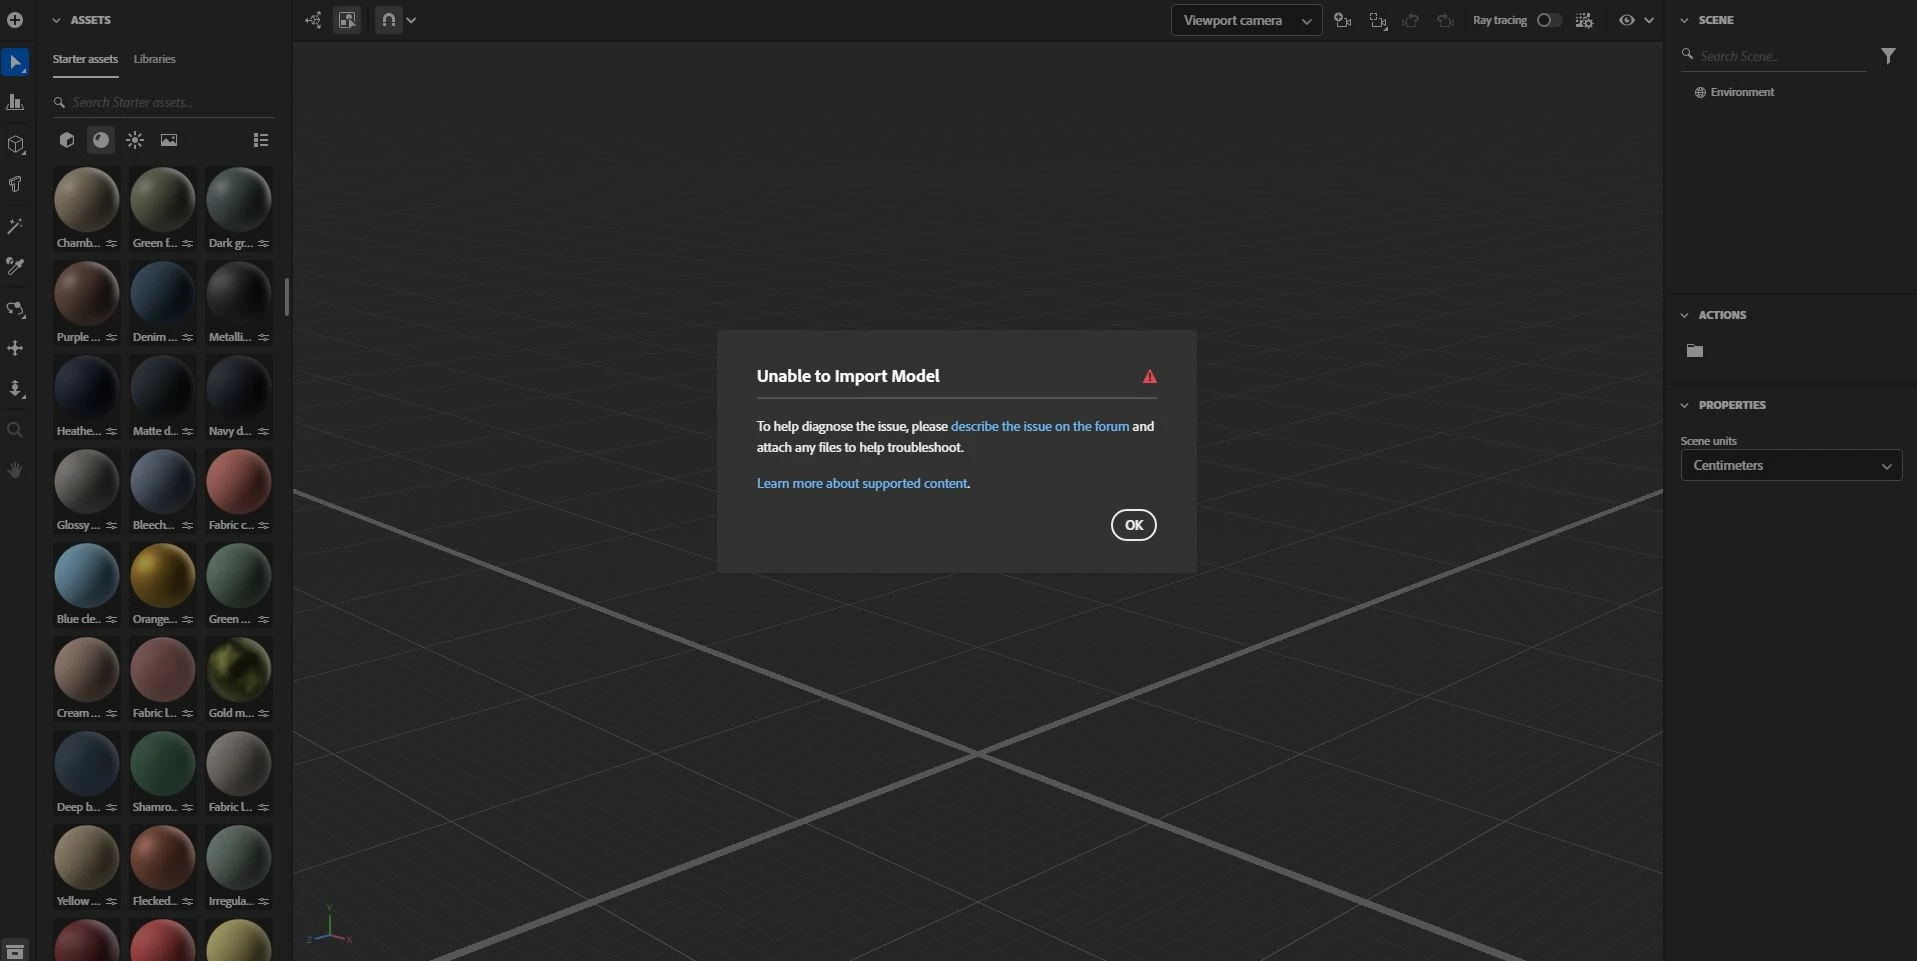The height and width of the screenshot is (961, 1917).
Task: Click the plus add-to-scene icon
Action: 15,20
